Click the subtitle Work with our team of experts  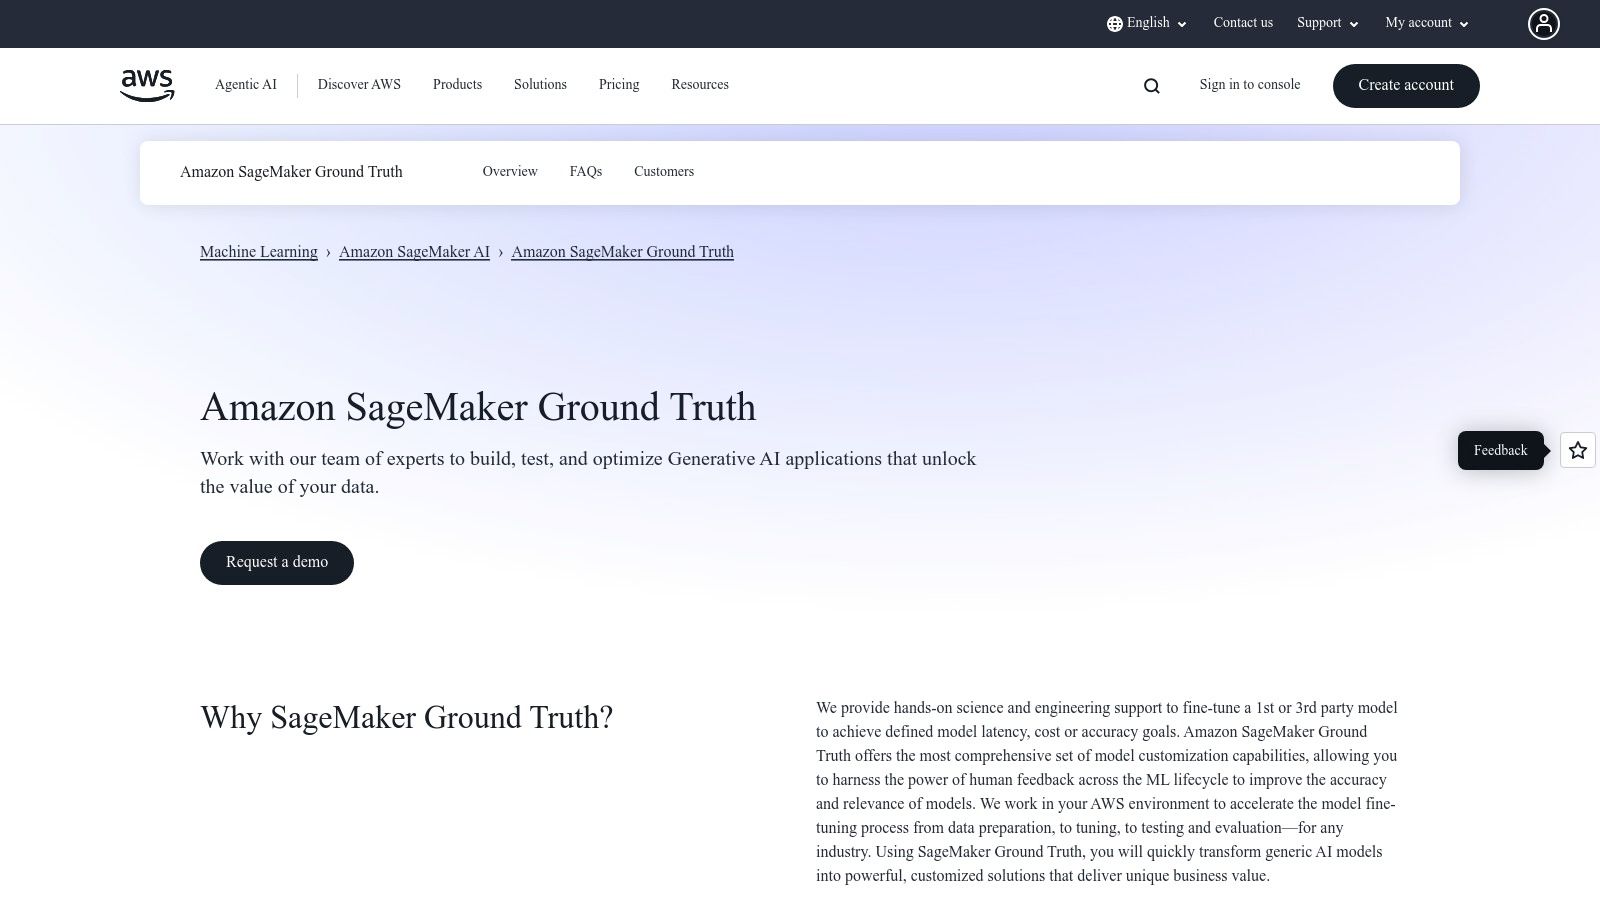tap(588, 473)
